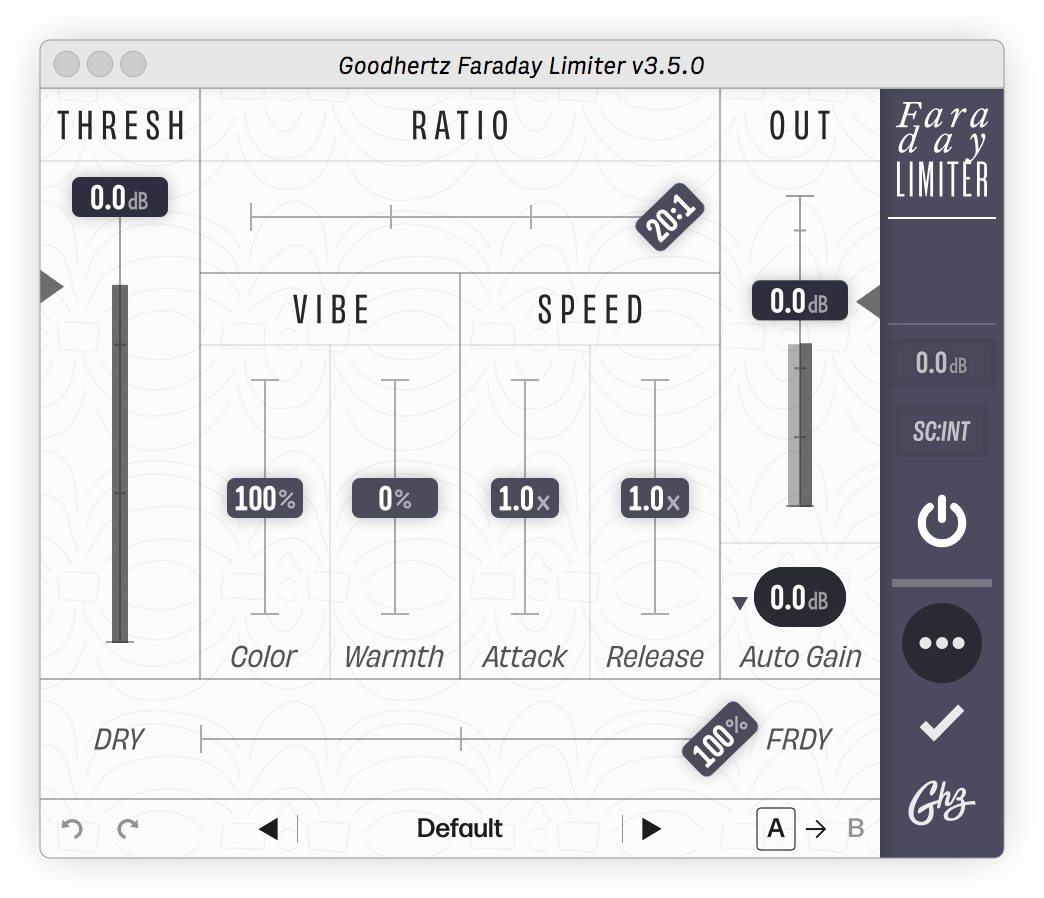The width and height of the screenshot is (1044, 898).
Task: Click the THRESH section header
Action: 121,126
